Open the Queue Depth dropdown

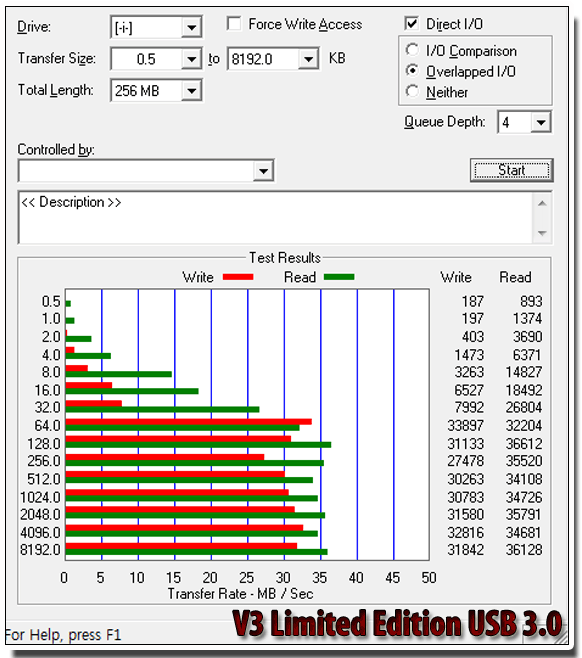coord(541,123)
